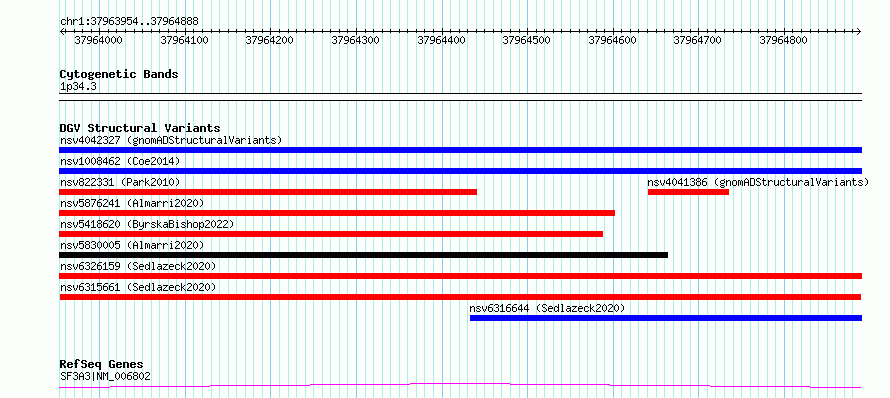
Task: Click the chr1:37963954..37964888 coordinate label
Action: point(129,22)
